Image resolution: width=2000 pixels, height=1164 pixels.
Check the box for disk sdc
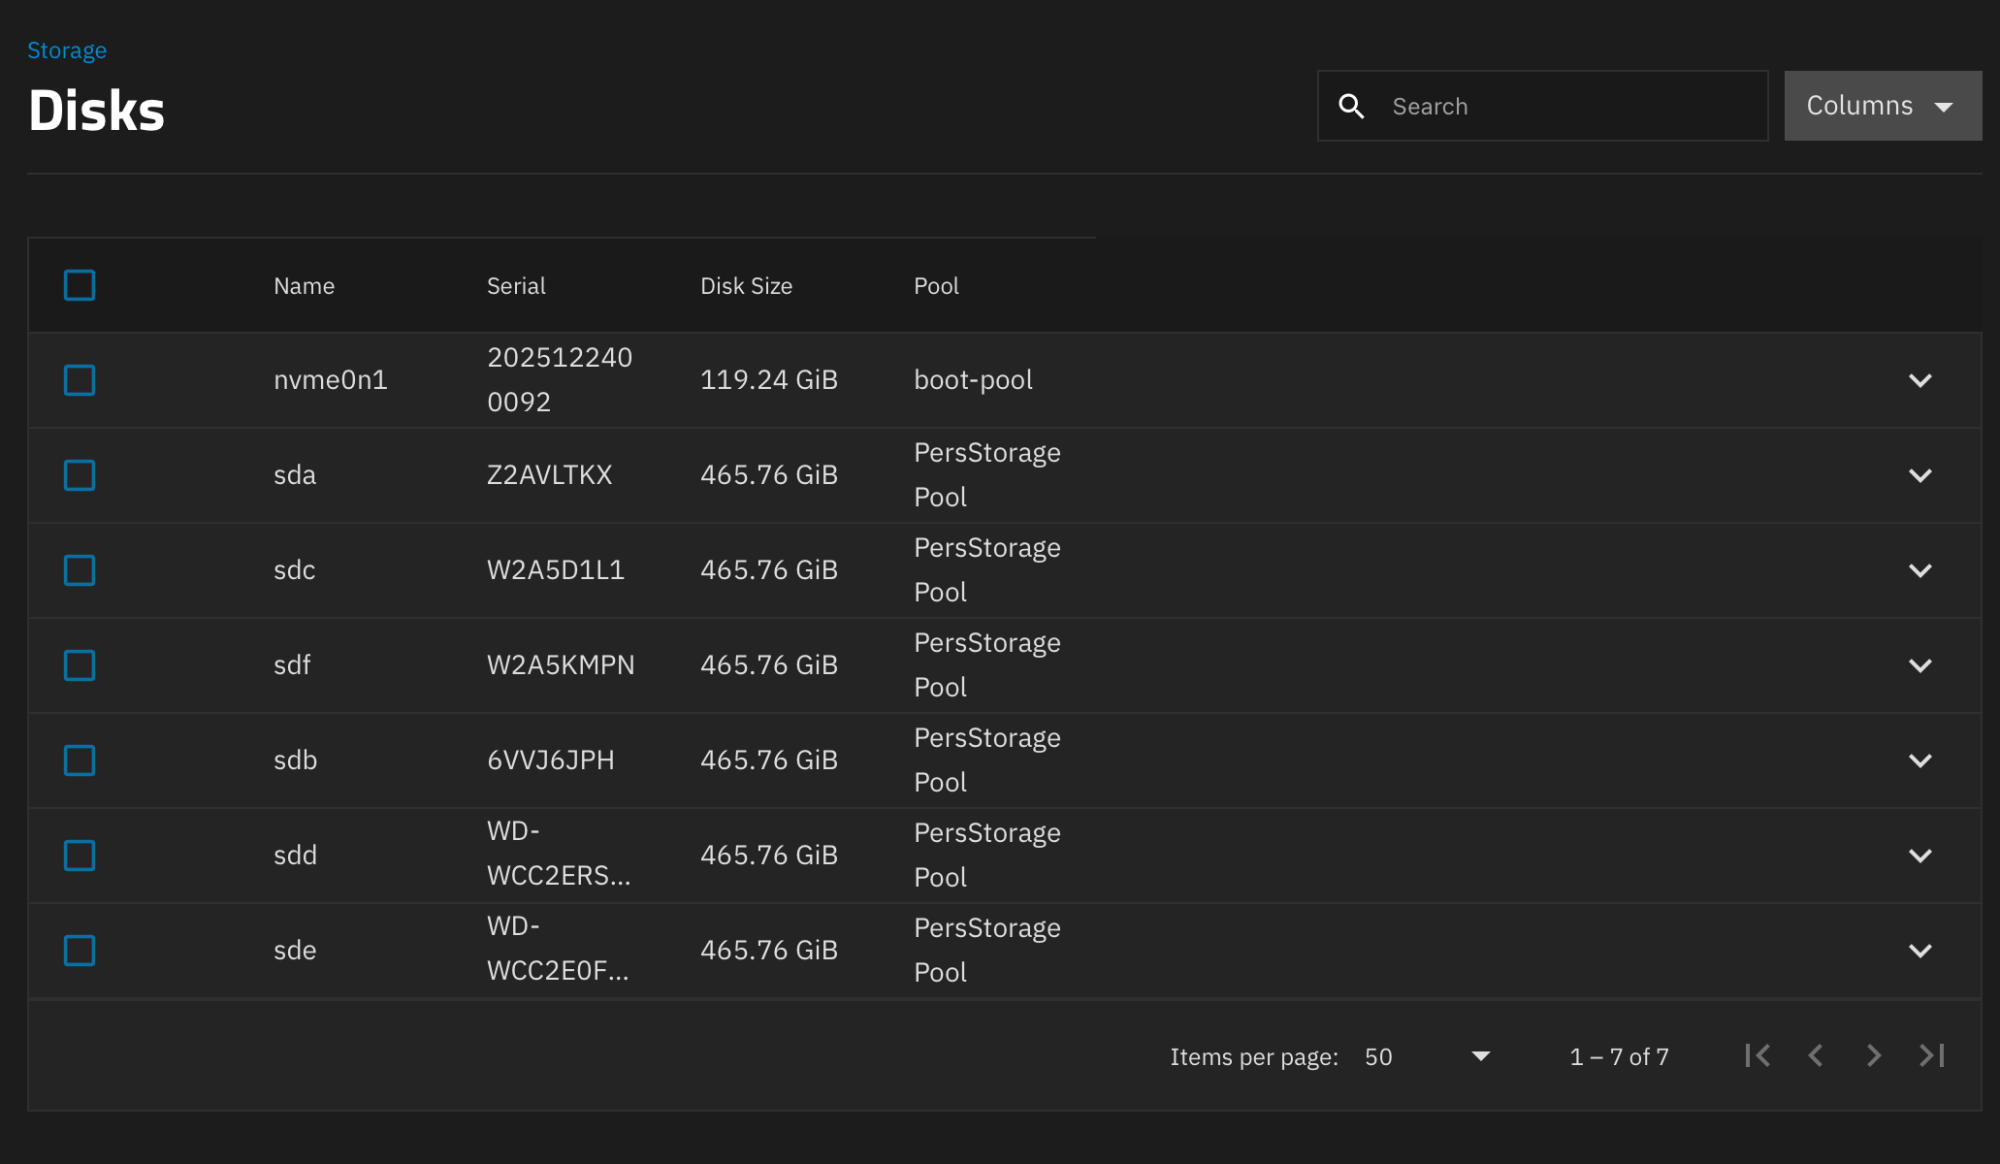pyautogui.click(x=79, y=570)
